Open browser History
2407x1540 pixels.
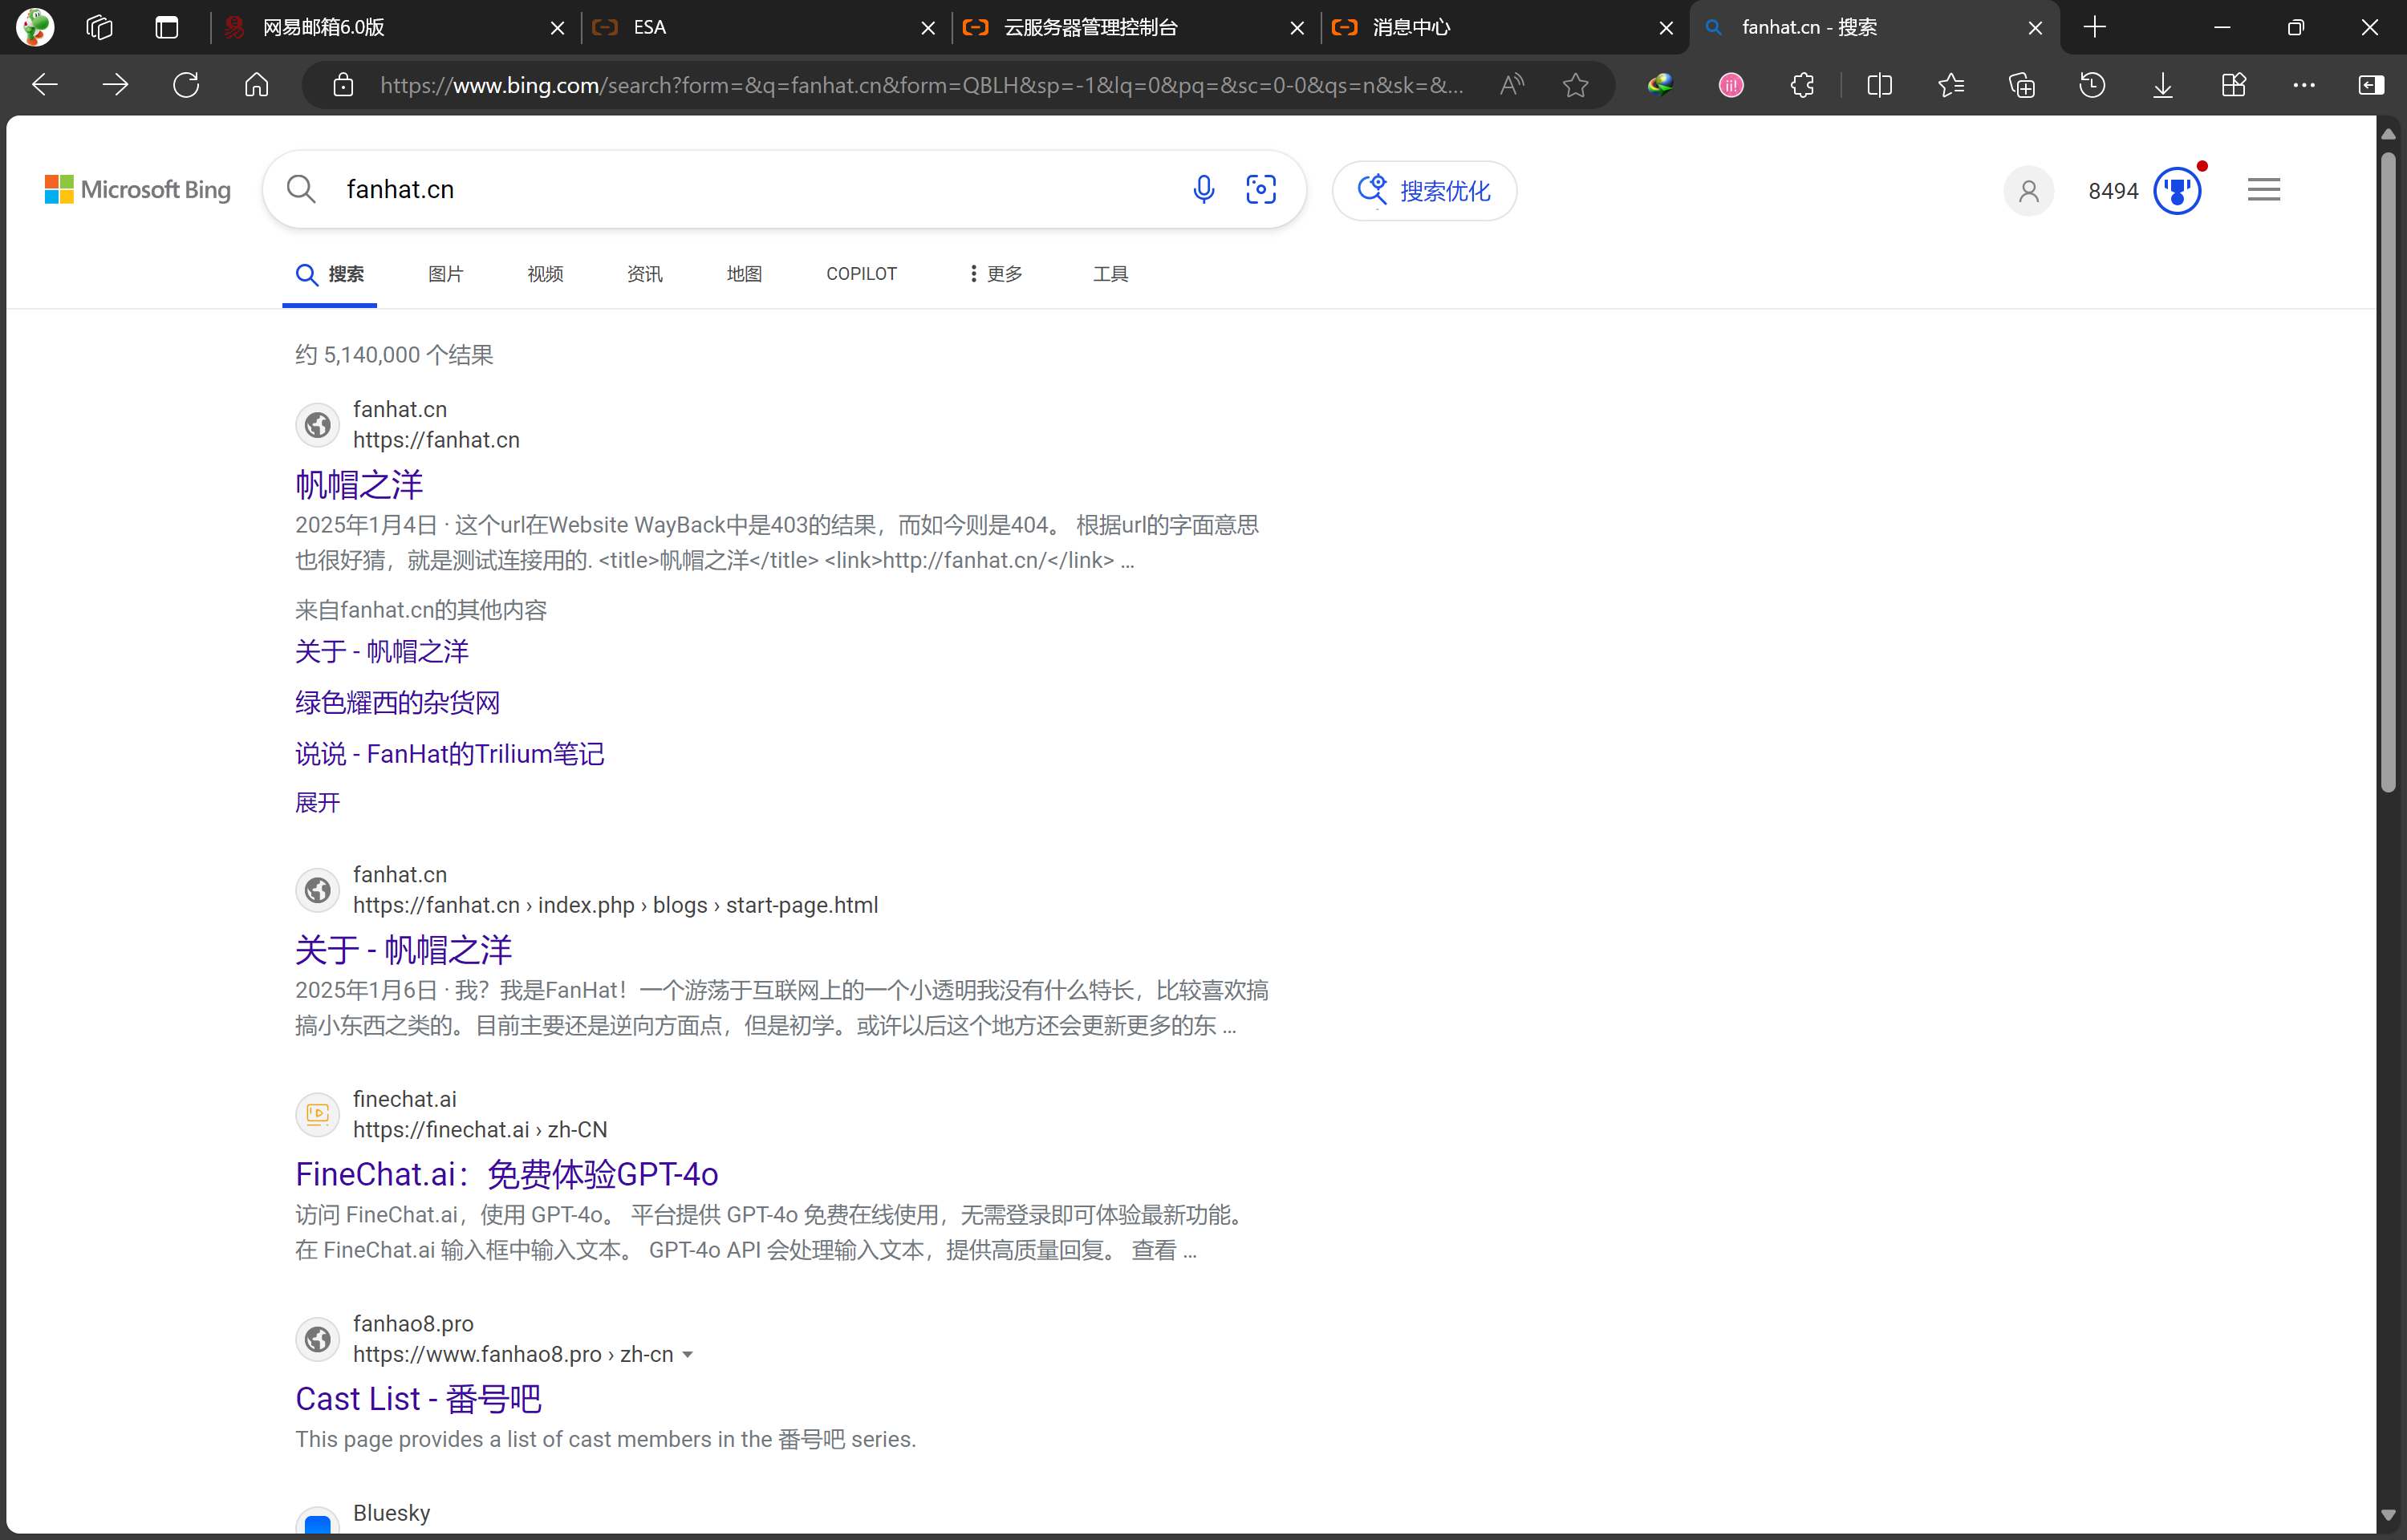coord(2092,85)
